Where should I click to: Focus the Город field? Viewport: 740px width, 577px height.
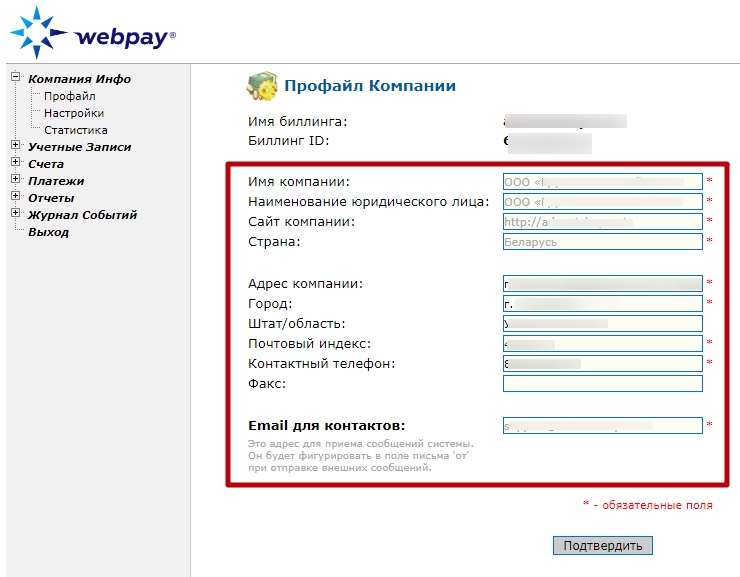click(x=603, y=304)
